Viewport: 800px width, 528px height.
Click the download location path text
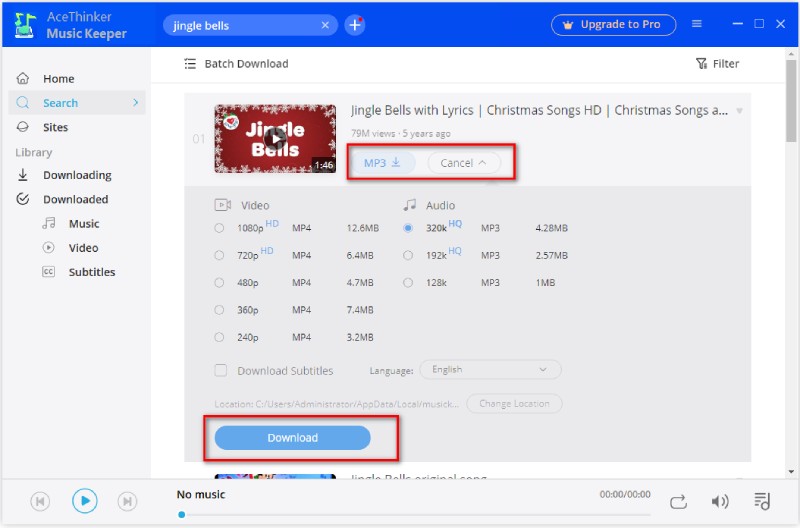(x=337, y=404)
